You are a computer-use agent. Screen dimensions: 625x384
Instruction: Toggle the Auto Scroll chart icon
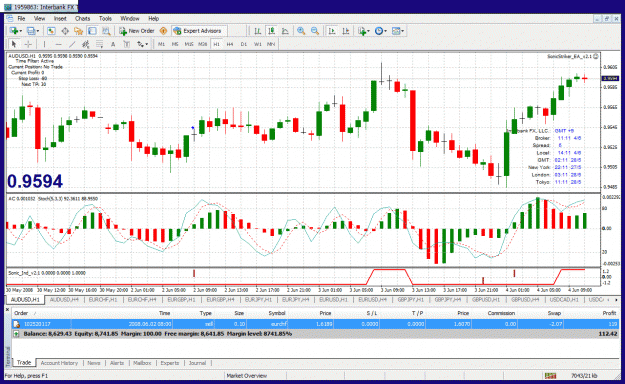pyautogui.click(x=332, y=31)
